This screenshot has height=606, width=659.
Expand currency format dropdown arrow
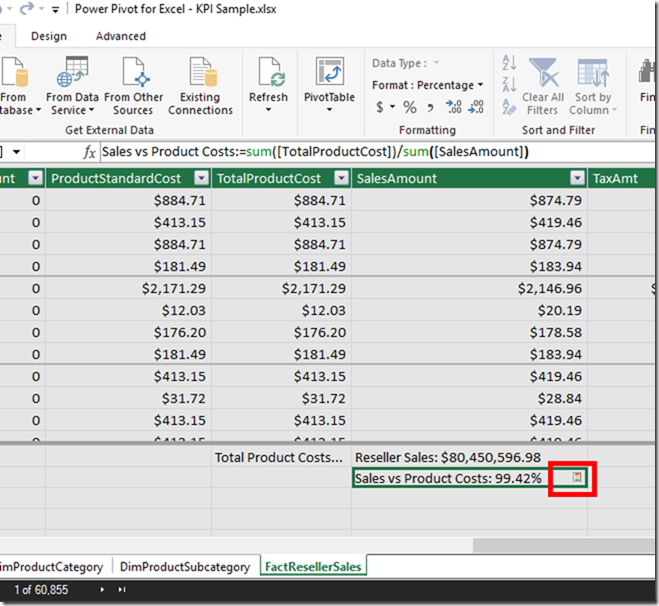point(393,107)
